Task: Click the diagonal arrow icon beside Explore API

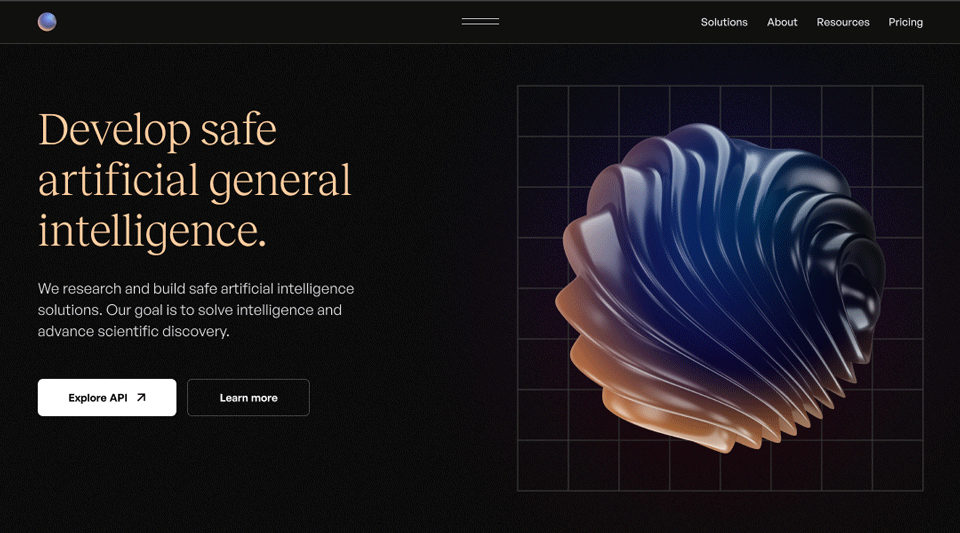Action: 141,397
